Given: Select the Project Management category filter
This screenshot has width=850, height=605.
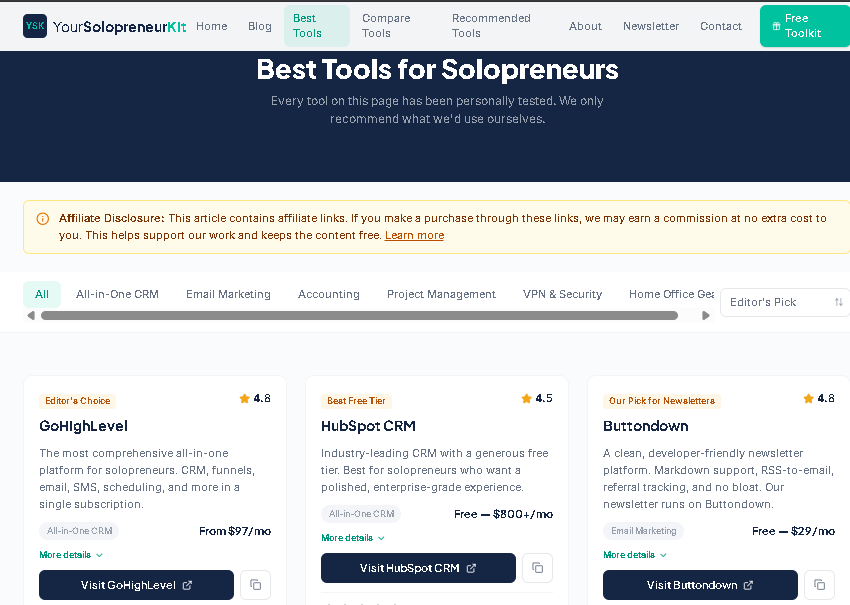Looking at the screenshot, I should (x=441, y=294).
